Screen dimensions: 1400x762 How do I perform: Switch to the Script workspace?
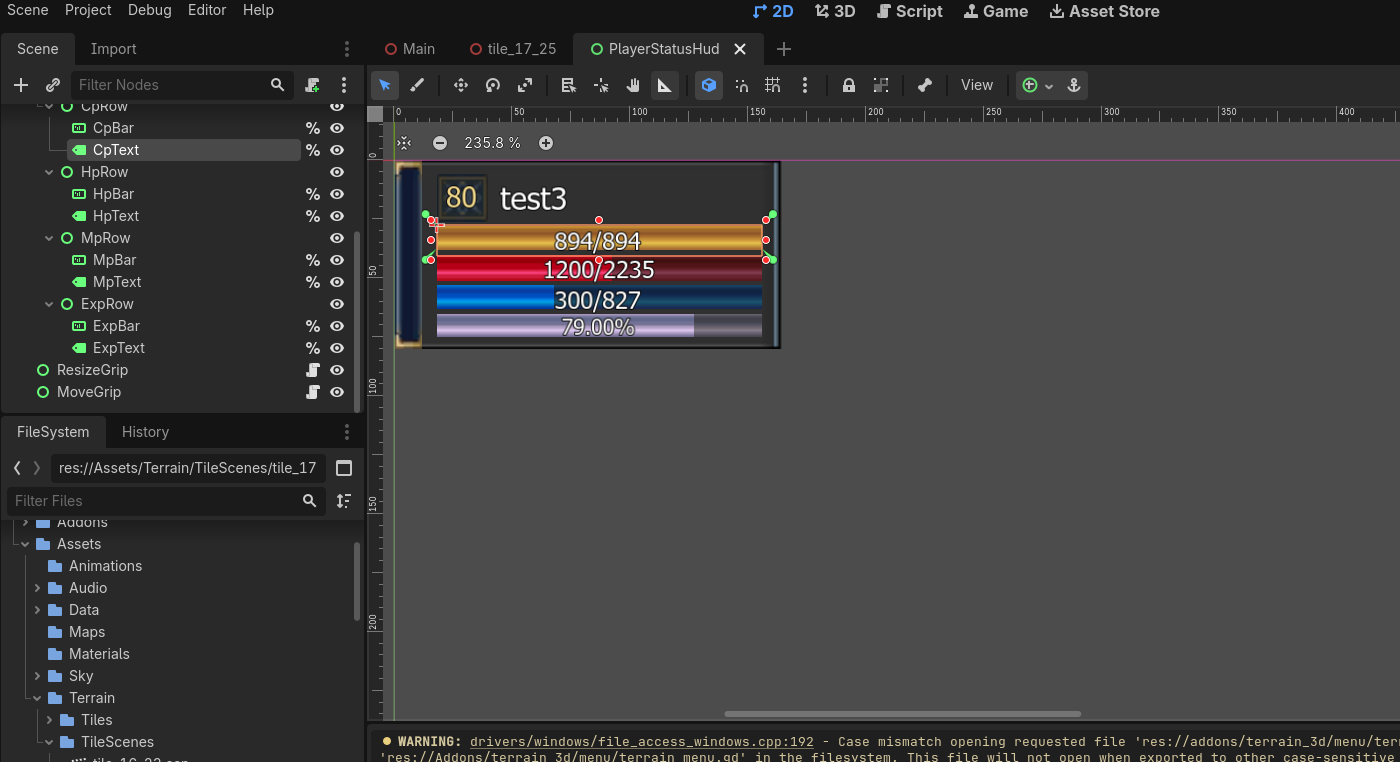(x=909, y=11)
